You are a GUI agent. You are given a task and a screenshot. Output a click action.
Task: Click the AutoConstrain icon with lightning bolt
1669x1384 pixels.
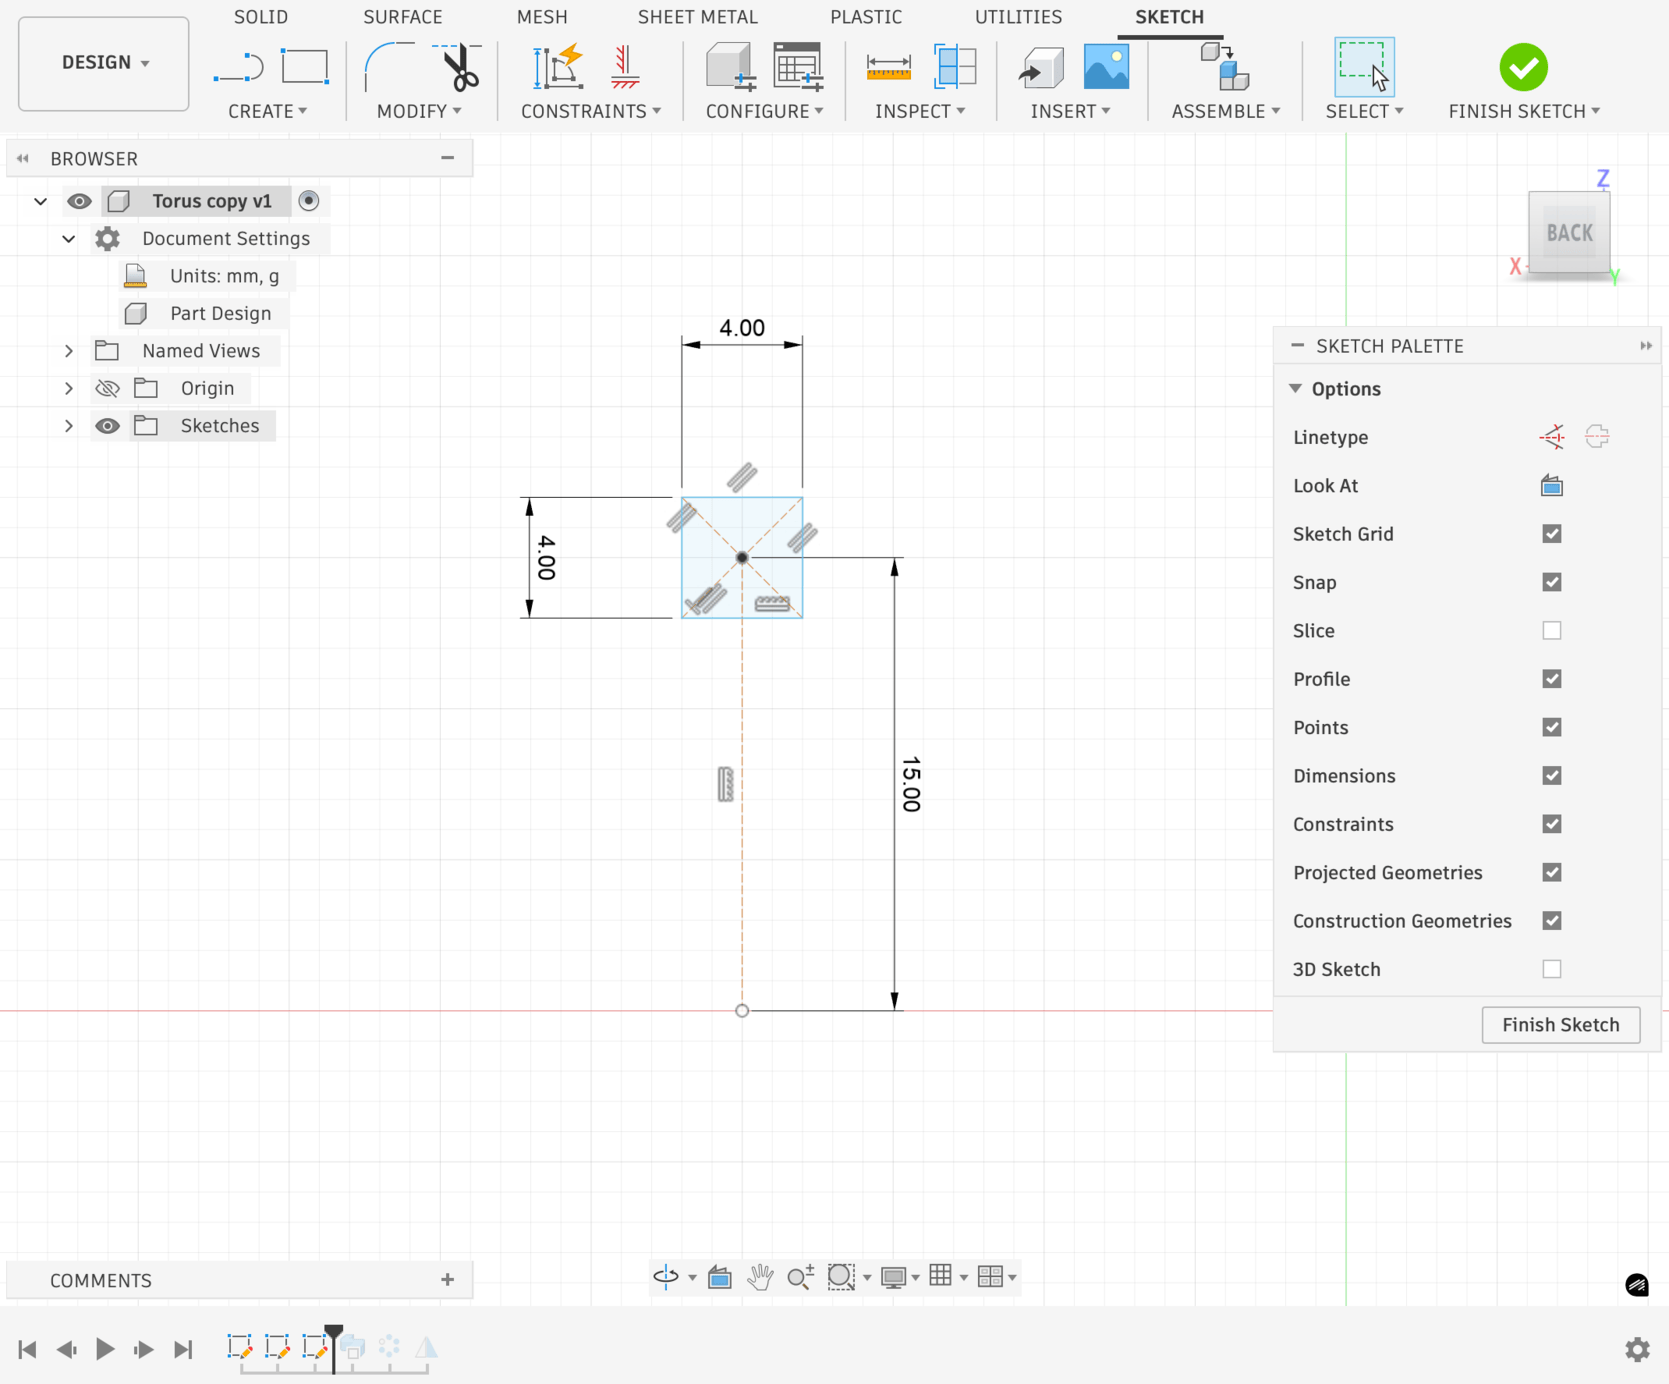558,67
